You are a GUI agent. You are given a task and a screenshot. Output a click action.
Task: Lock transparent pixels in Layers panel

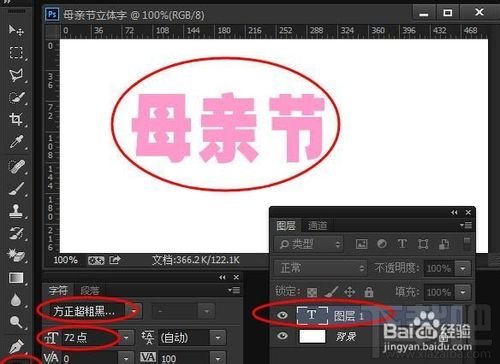coord(312,292)
